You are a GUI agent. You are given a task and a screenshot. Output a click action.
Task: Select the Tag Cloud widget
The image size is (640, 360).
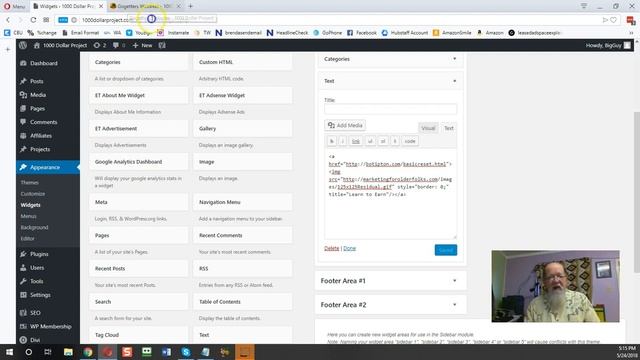(x=138, y=335)
